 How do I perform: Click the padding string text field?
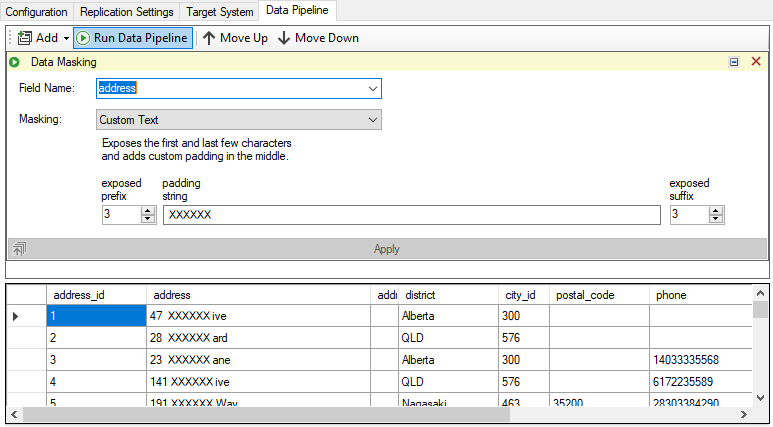click(411, 215)
